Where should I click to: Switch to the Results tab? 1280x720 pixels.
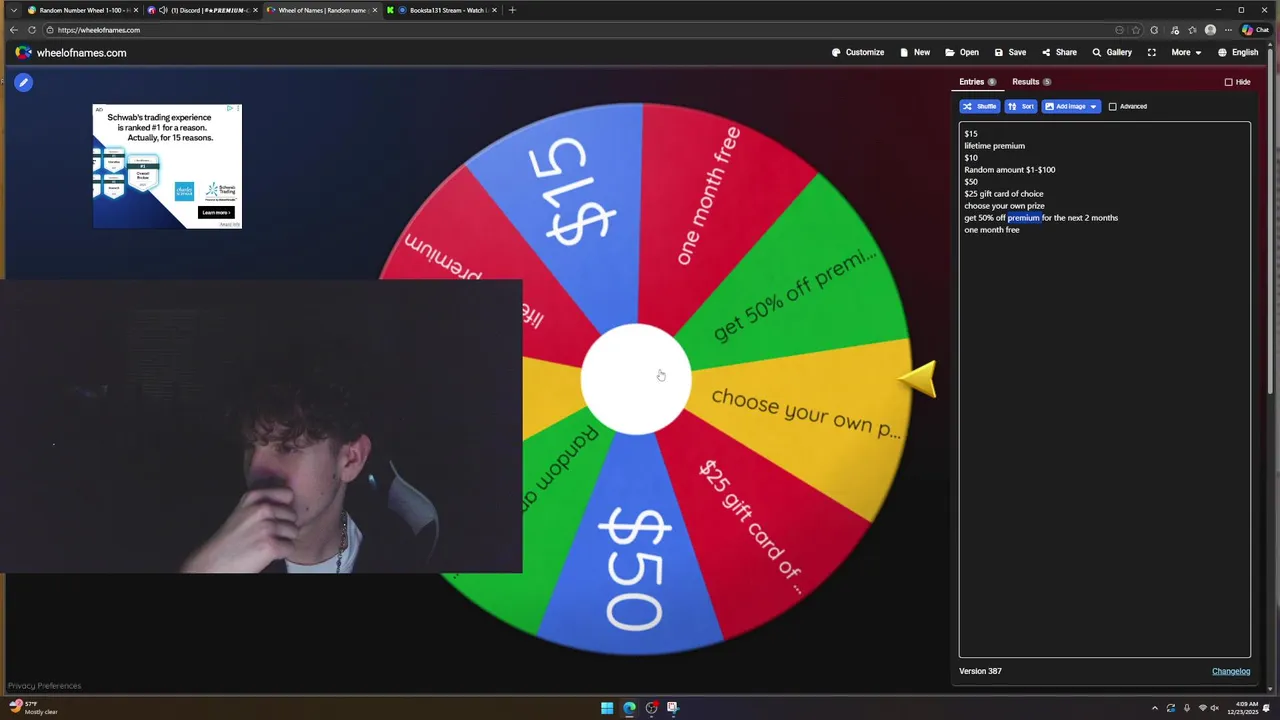tap(1031, 82)
